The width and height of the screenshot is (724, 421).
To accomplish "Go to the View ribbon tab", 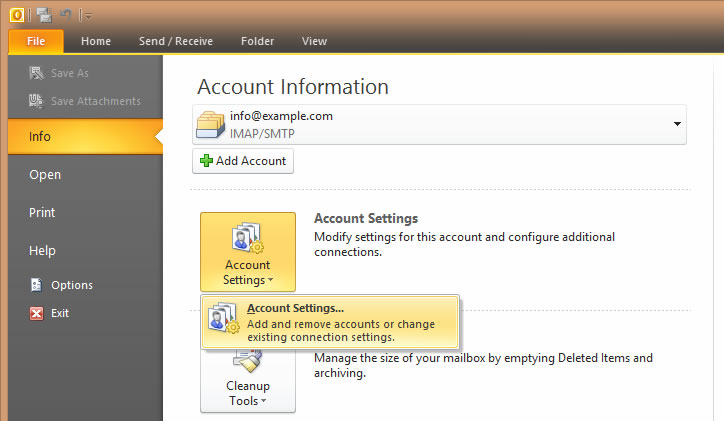I will click(314, 41).
